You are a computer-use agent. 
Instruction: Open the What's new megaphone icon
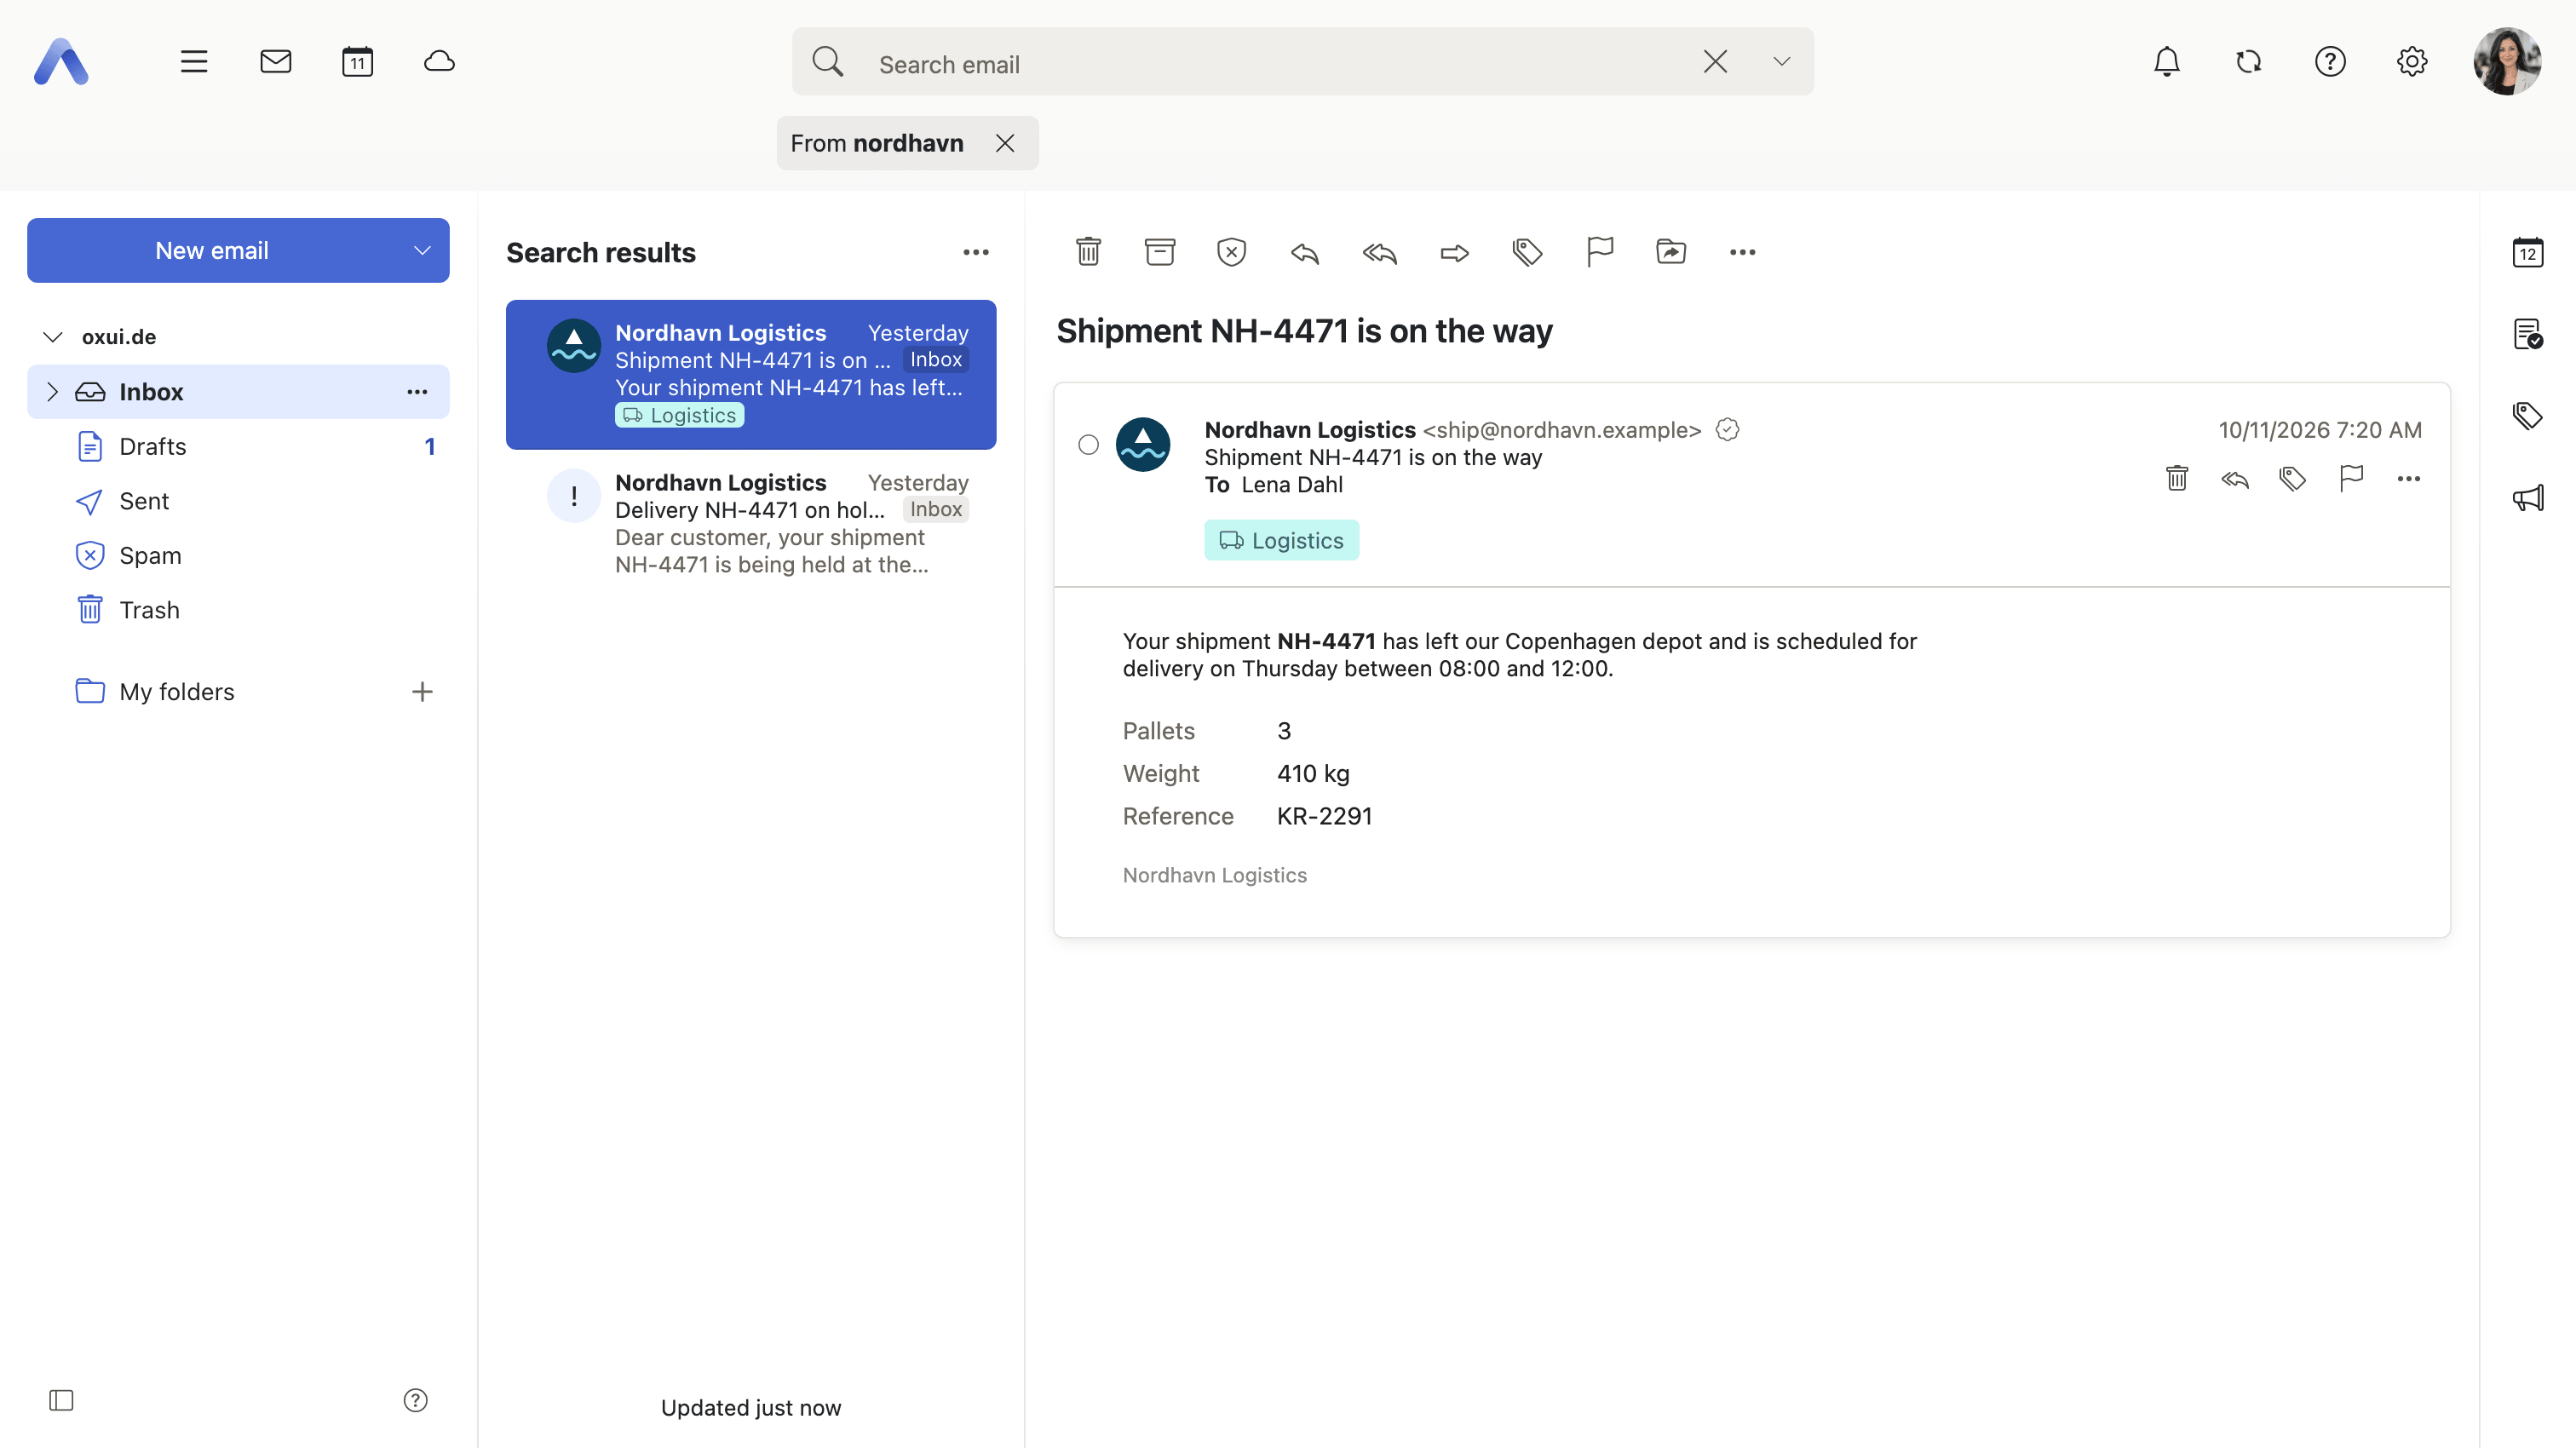[2527, 497]
